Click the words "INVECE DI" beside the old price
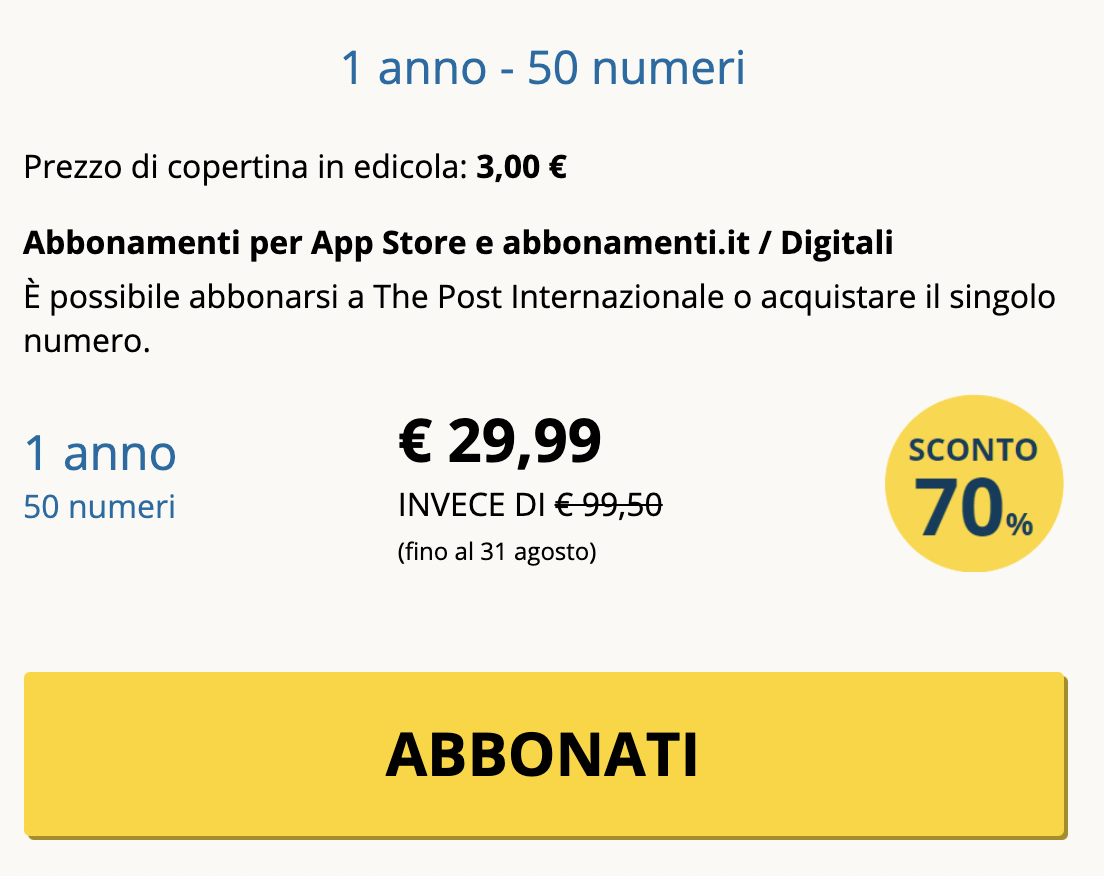1112x888 pixels. 472,505
